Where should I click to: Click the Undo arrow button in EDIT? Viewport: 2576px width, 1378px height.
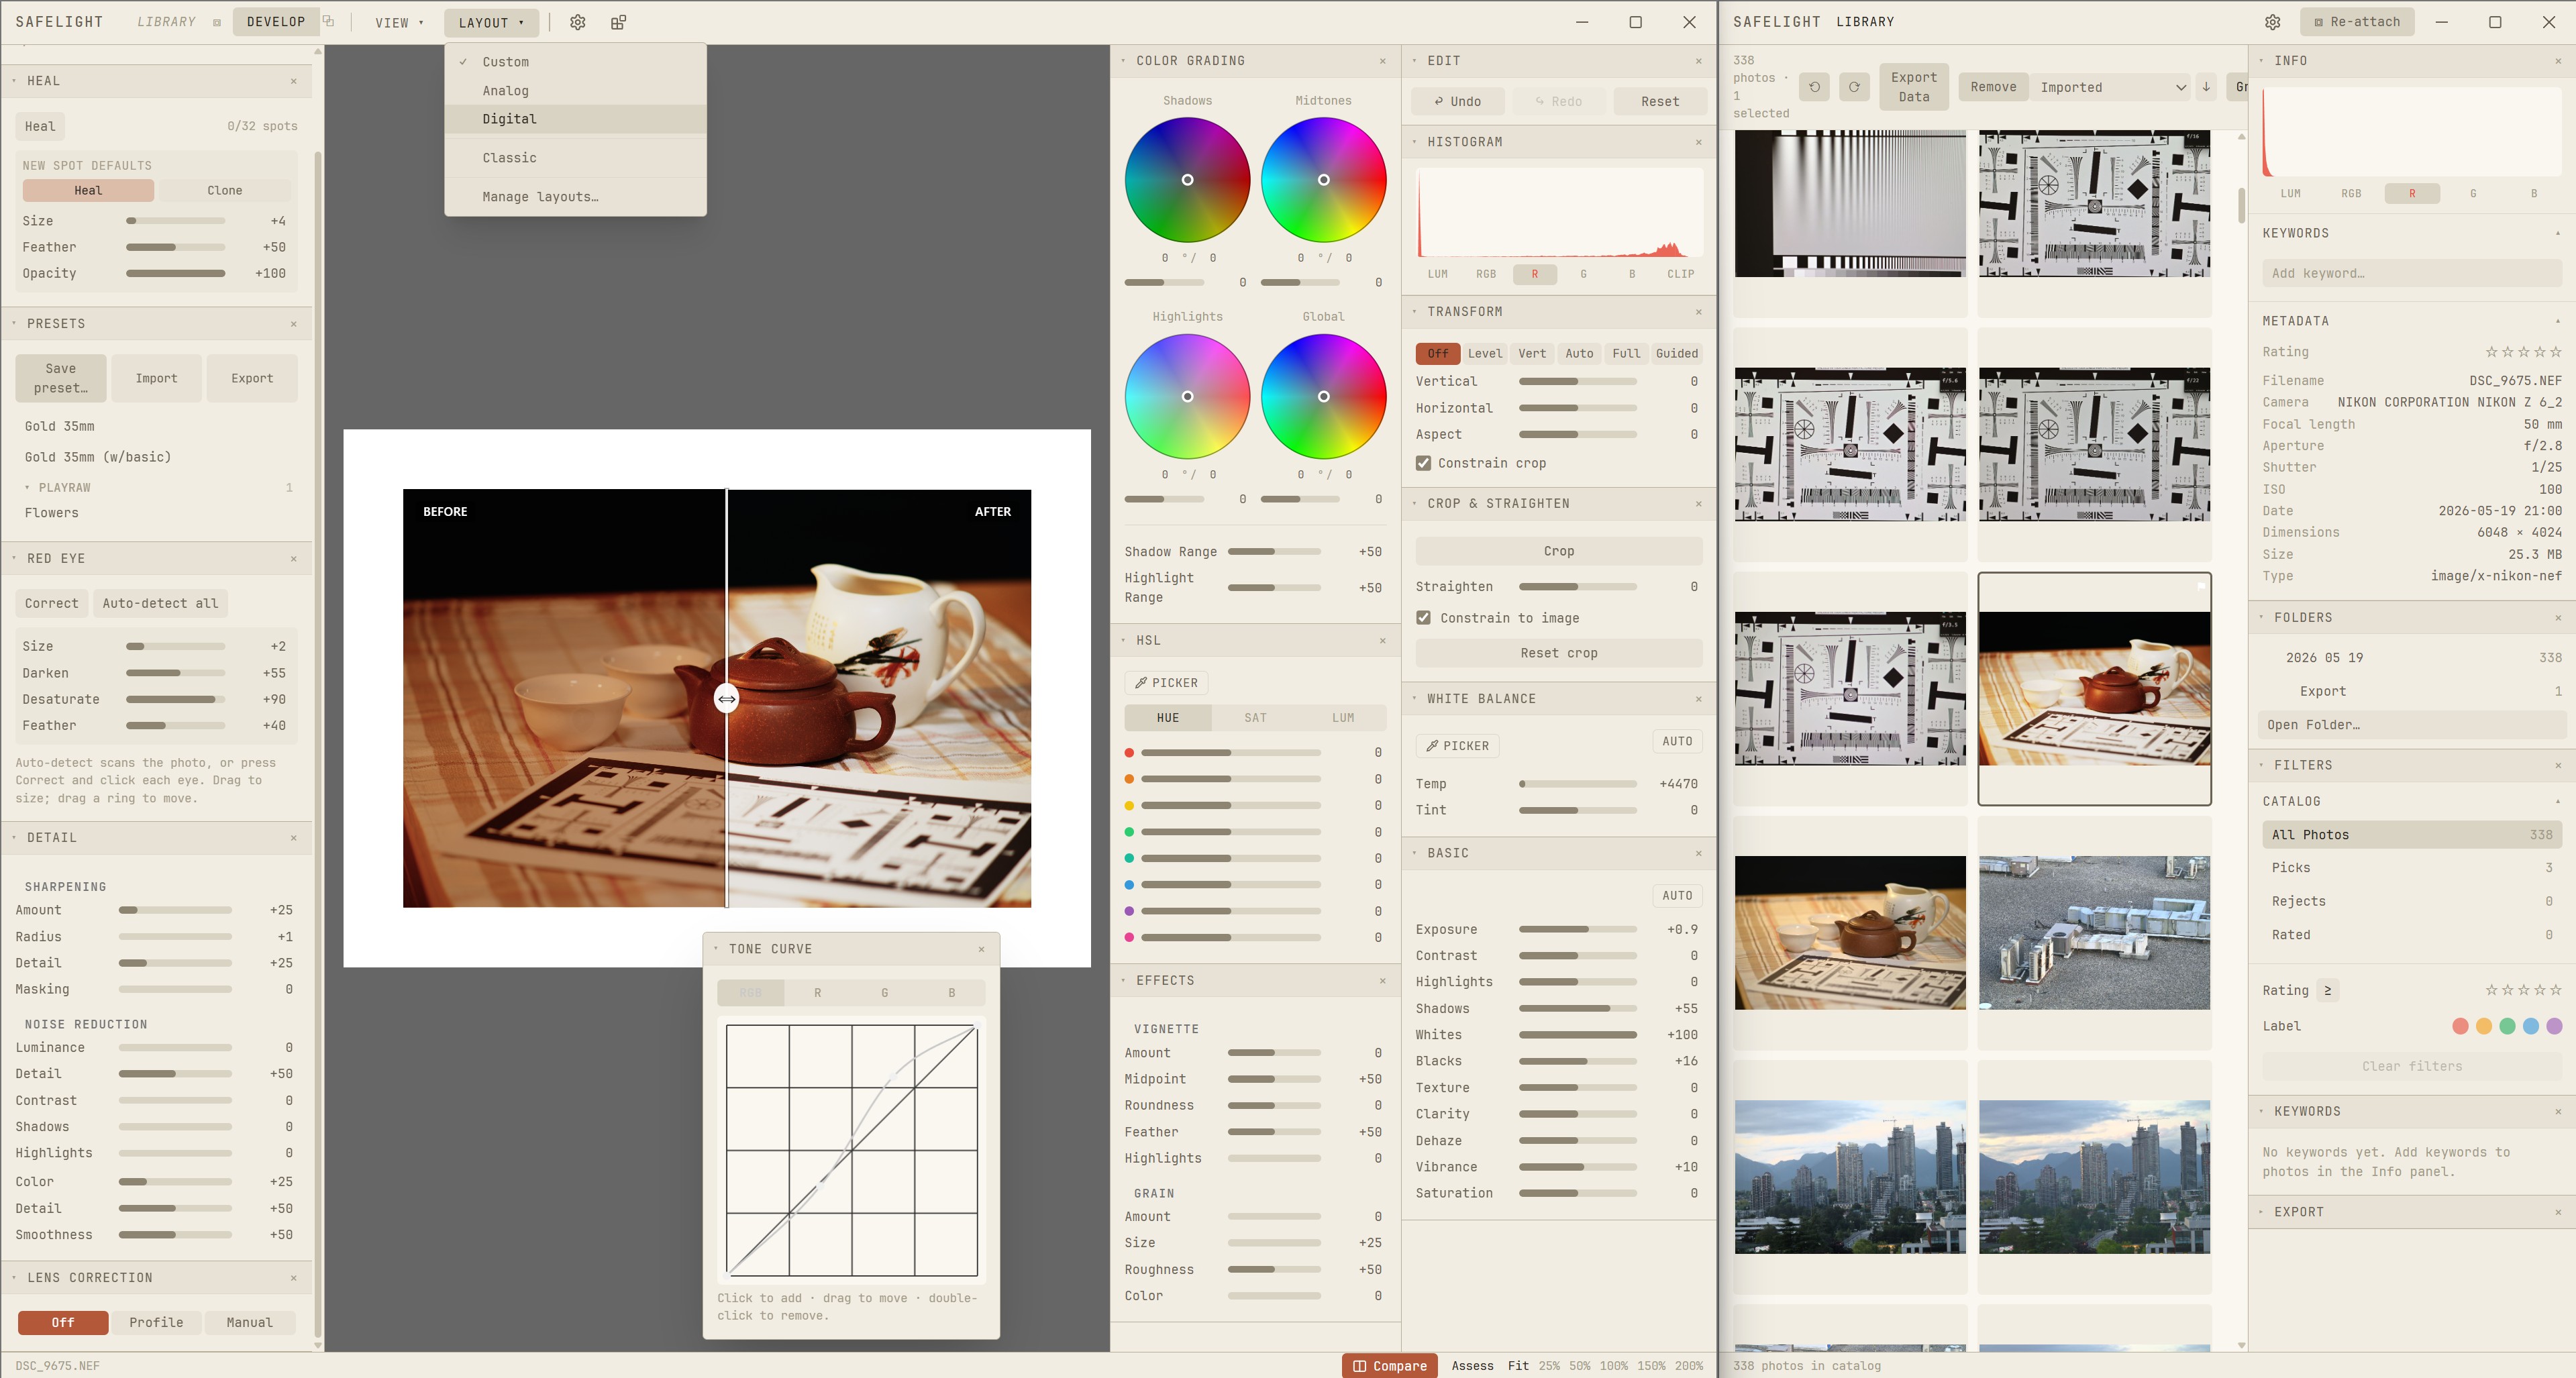click(1457, 101)
